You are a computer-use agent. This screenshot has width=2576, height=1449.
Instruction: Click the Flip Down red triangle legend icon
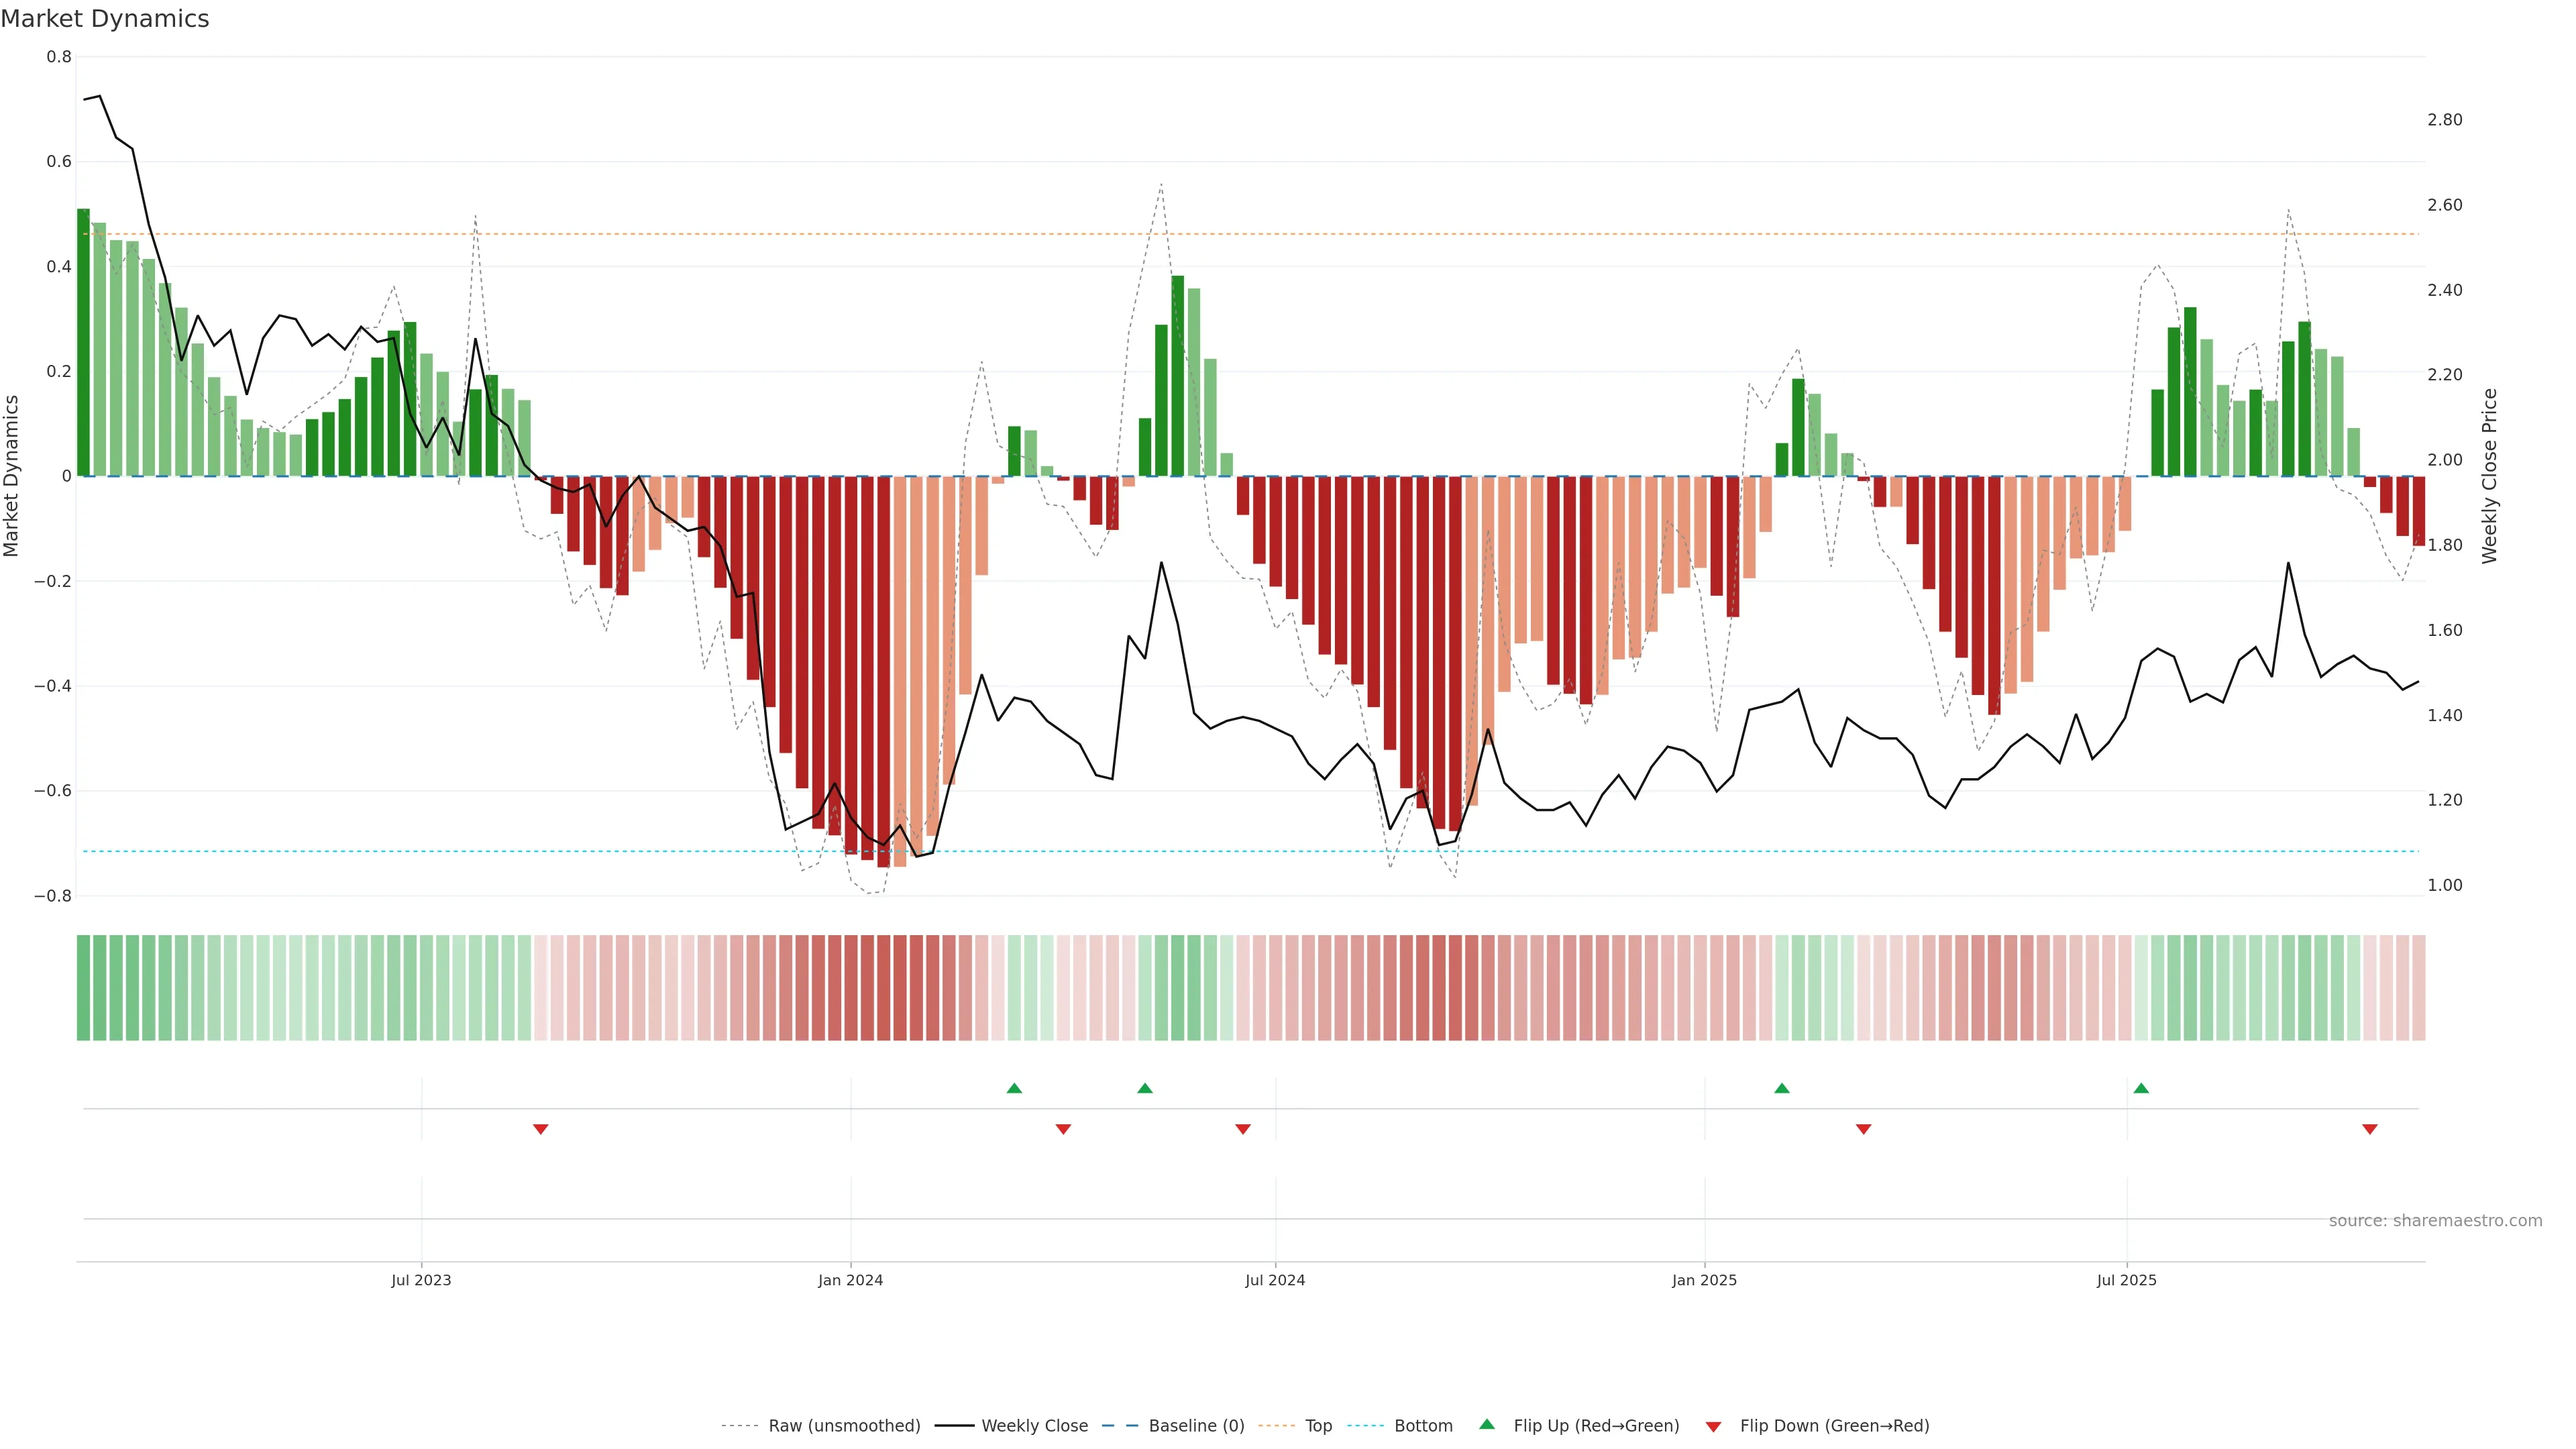(1713, 1427)
